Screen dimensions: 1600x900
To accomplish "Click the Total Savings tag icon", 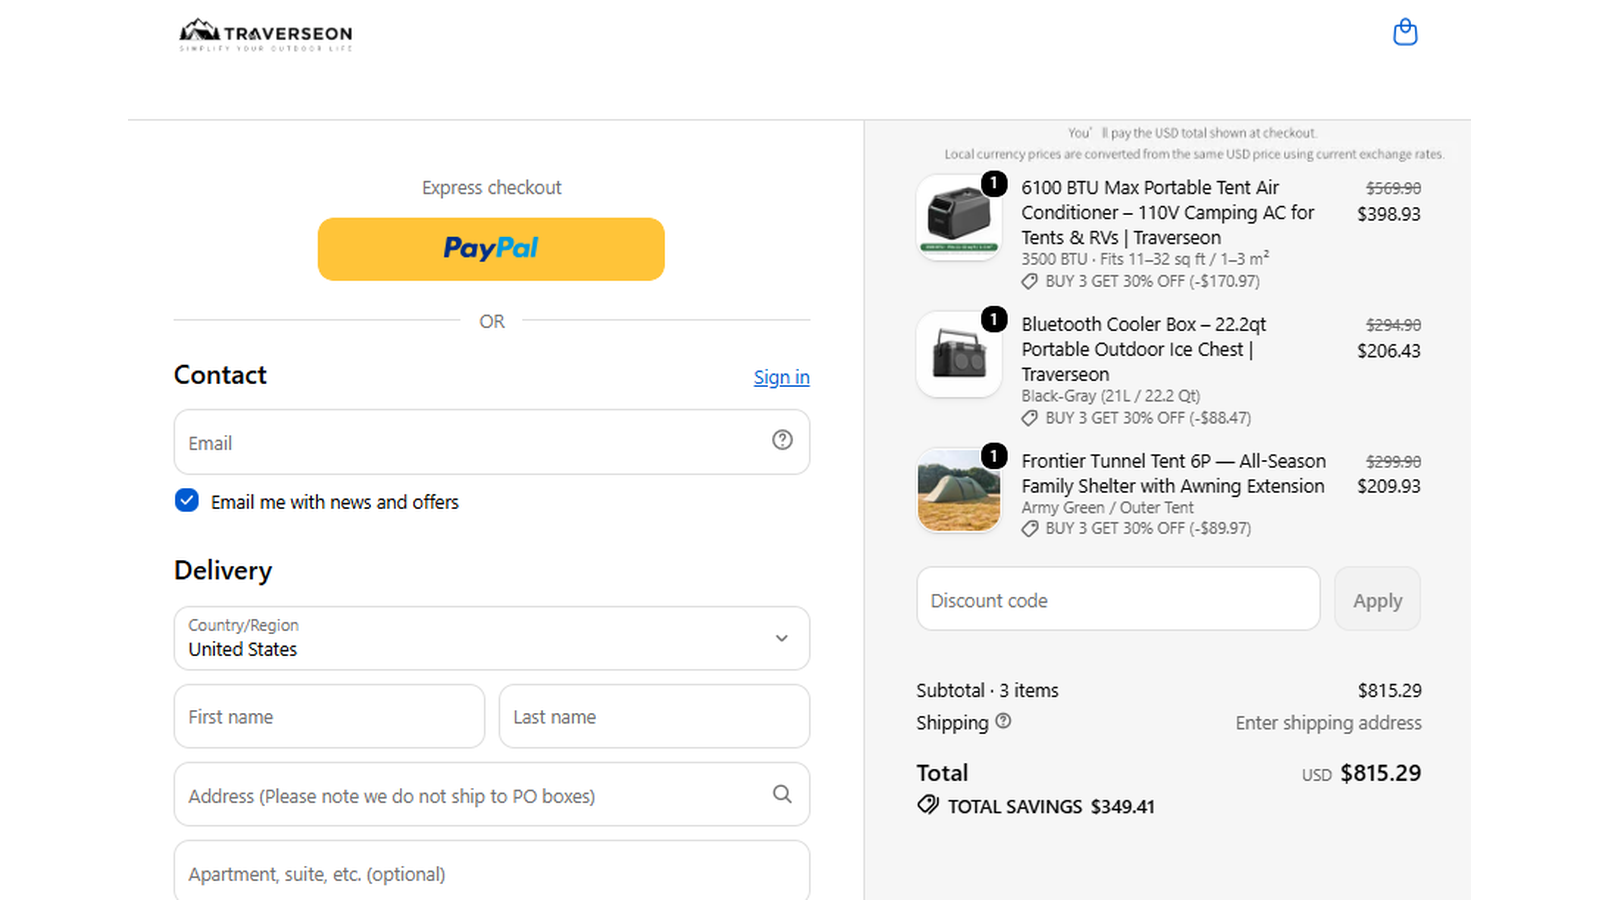I will 928,805.
